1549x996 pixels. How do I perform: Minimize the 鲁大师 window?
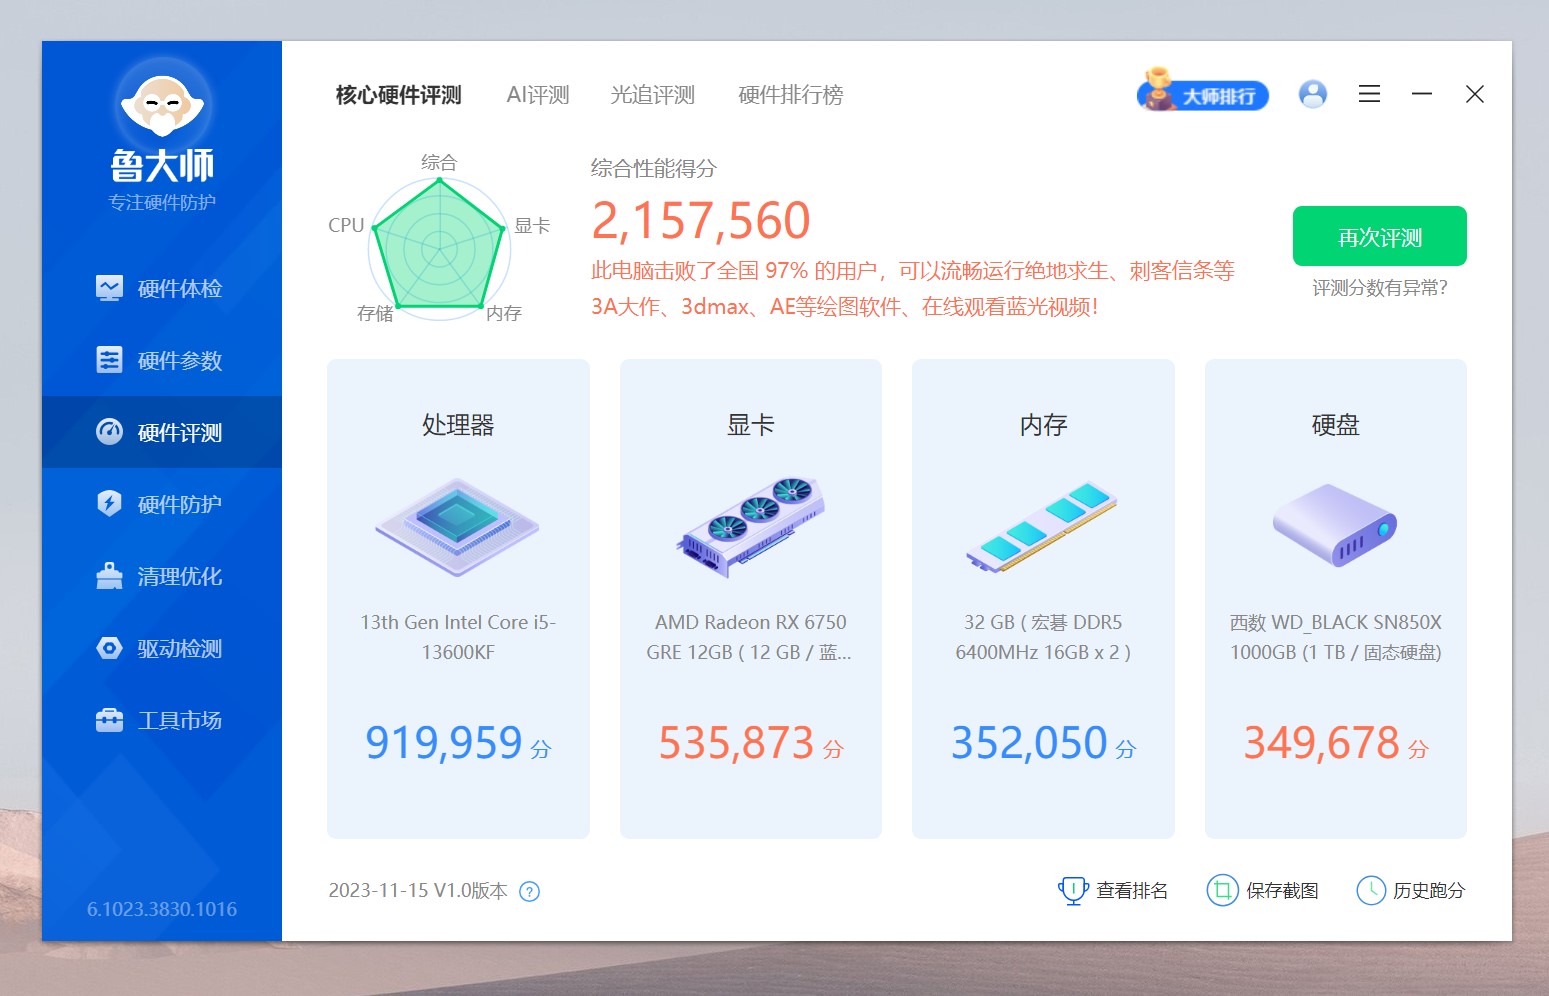pos(1422,94)
